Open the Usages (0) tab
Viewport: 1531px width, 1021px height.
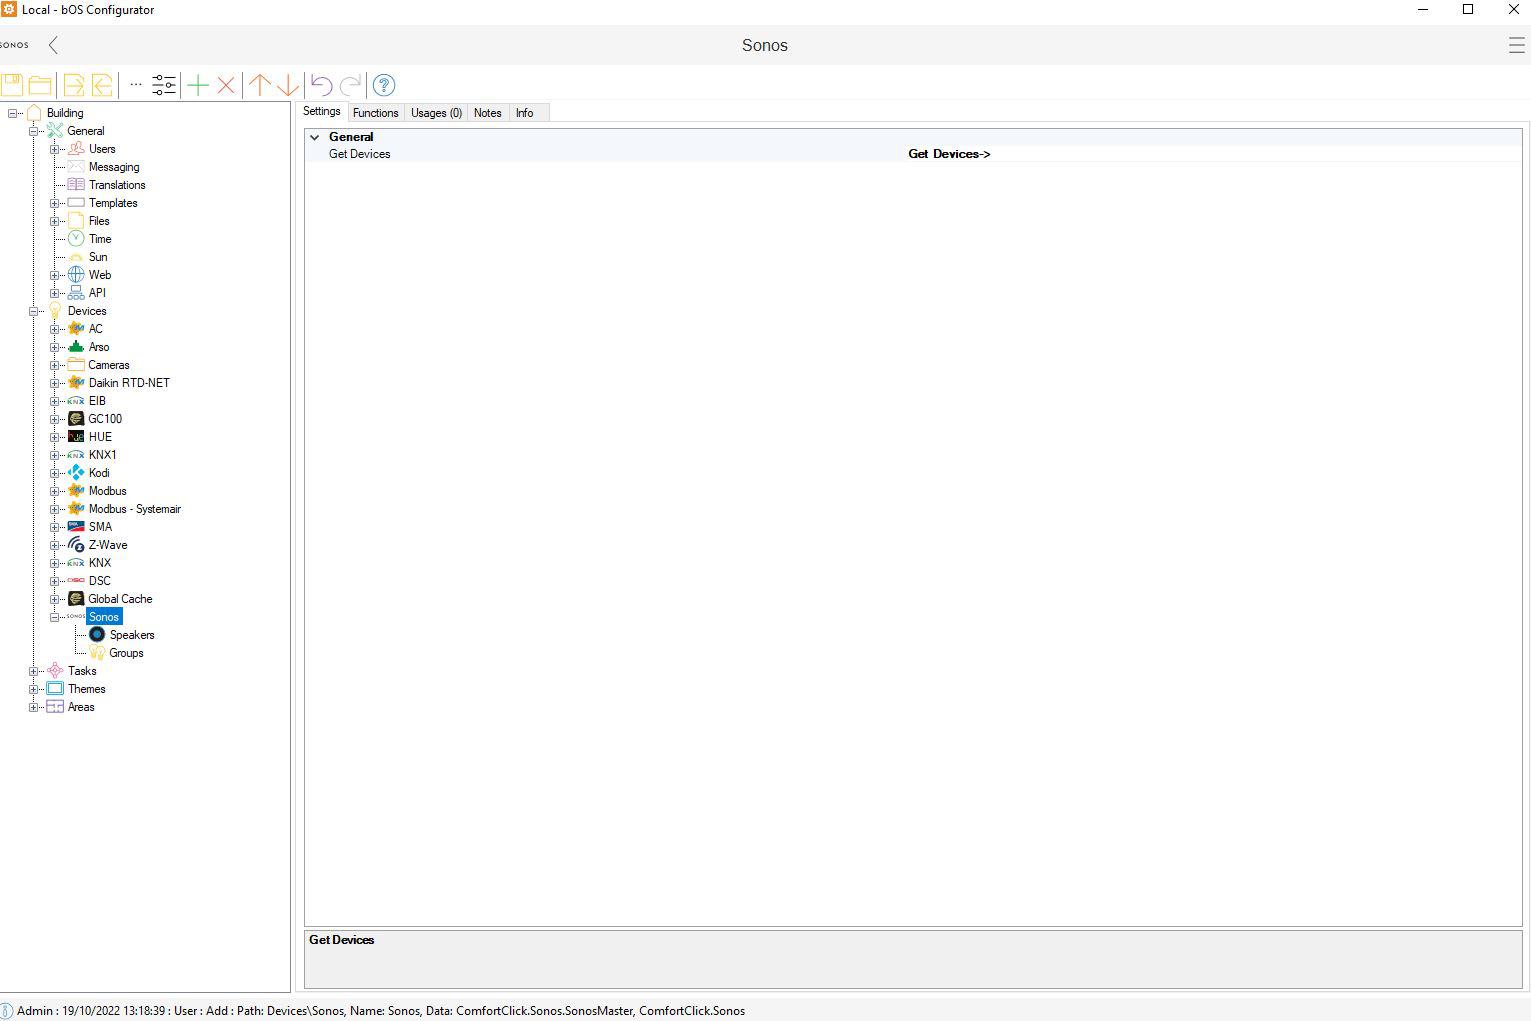(437, 113)
